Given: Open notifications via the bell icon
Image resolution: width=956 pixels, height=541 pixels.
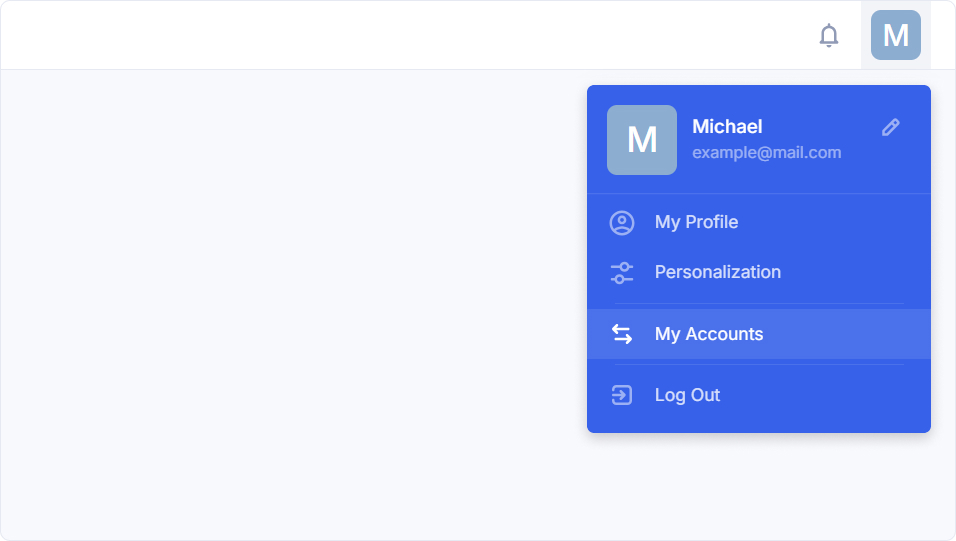Looking at the screenshot, I should [x=828, y=36].
